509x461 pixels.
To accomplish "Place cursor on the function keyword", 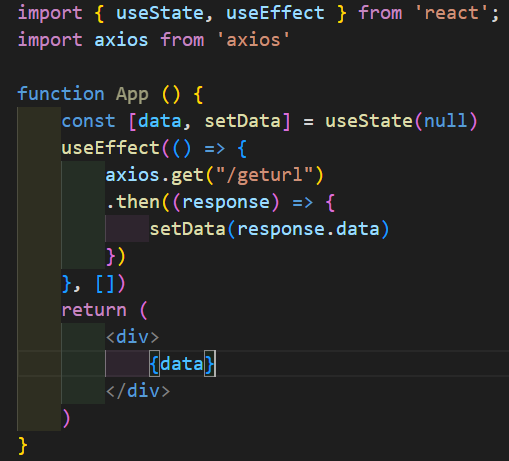I will pyautogui.click(x=61, y=94).
